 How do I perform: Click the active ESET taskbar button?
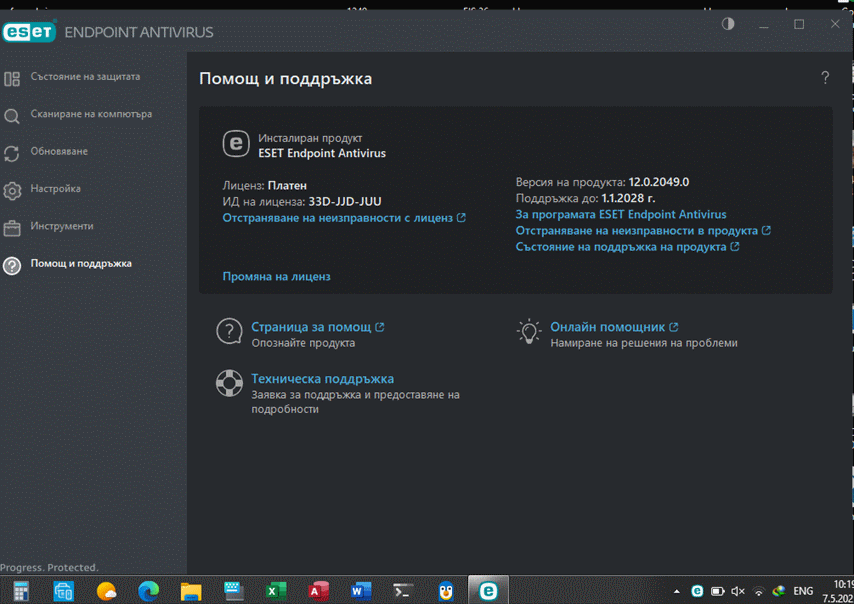tap(489, 590)
